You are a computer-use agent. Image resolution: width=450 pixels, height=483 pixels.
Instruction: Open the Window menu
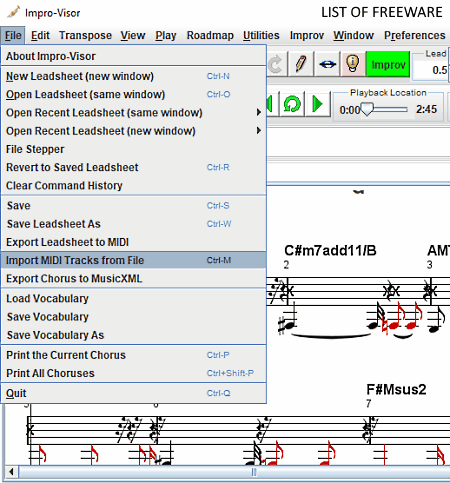(353, 35)
